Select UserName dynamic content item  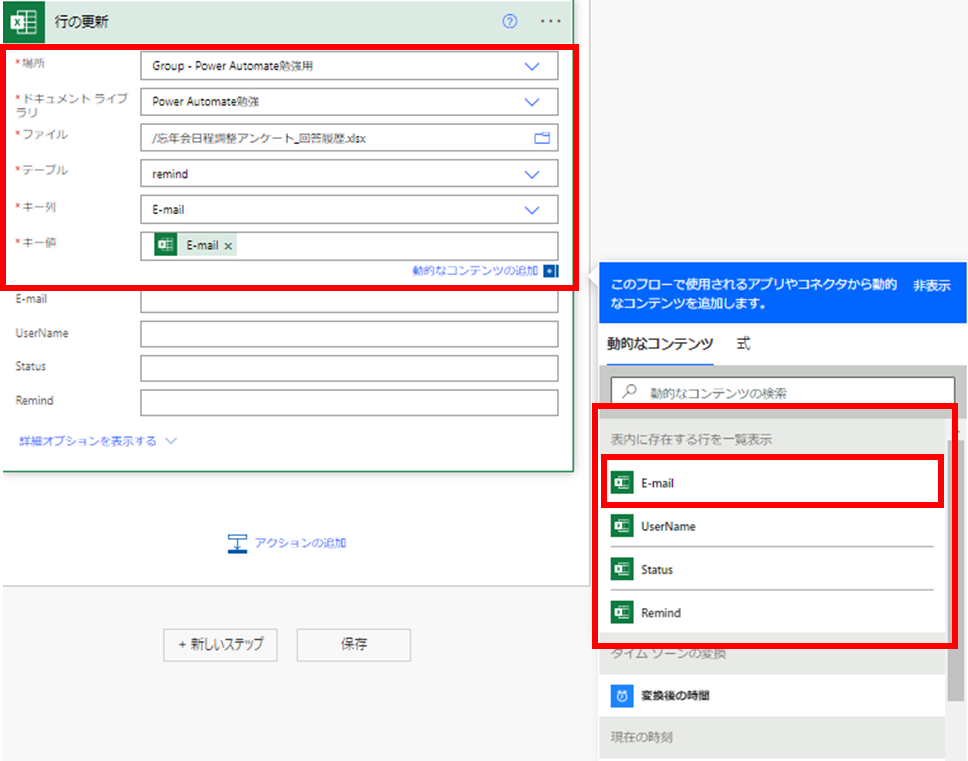point(772,526)
